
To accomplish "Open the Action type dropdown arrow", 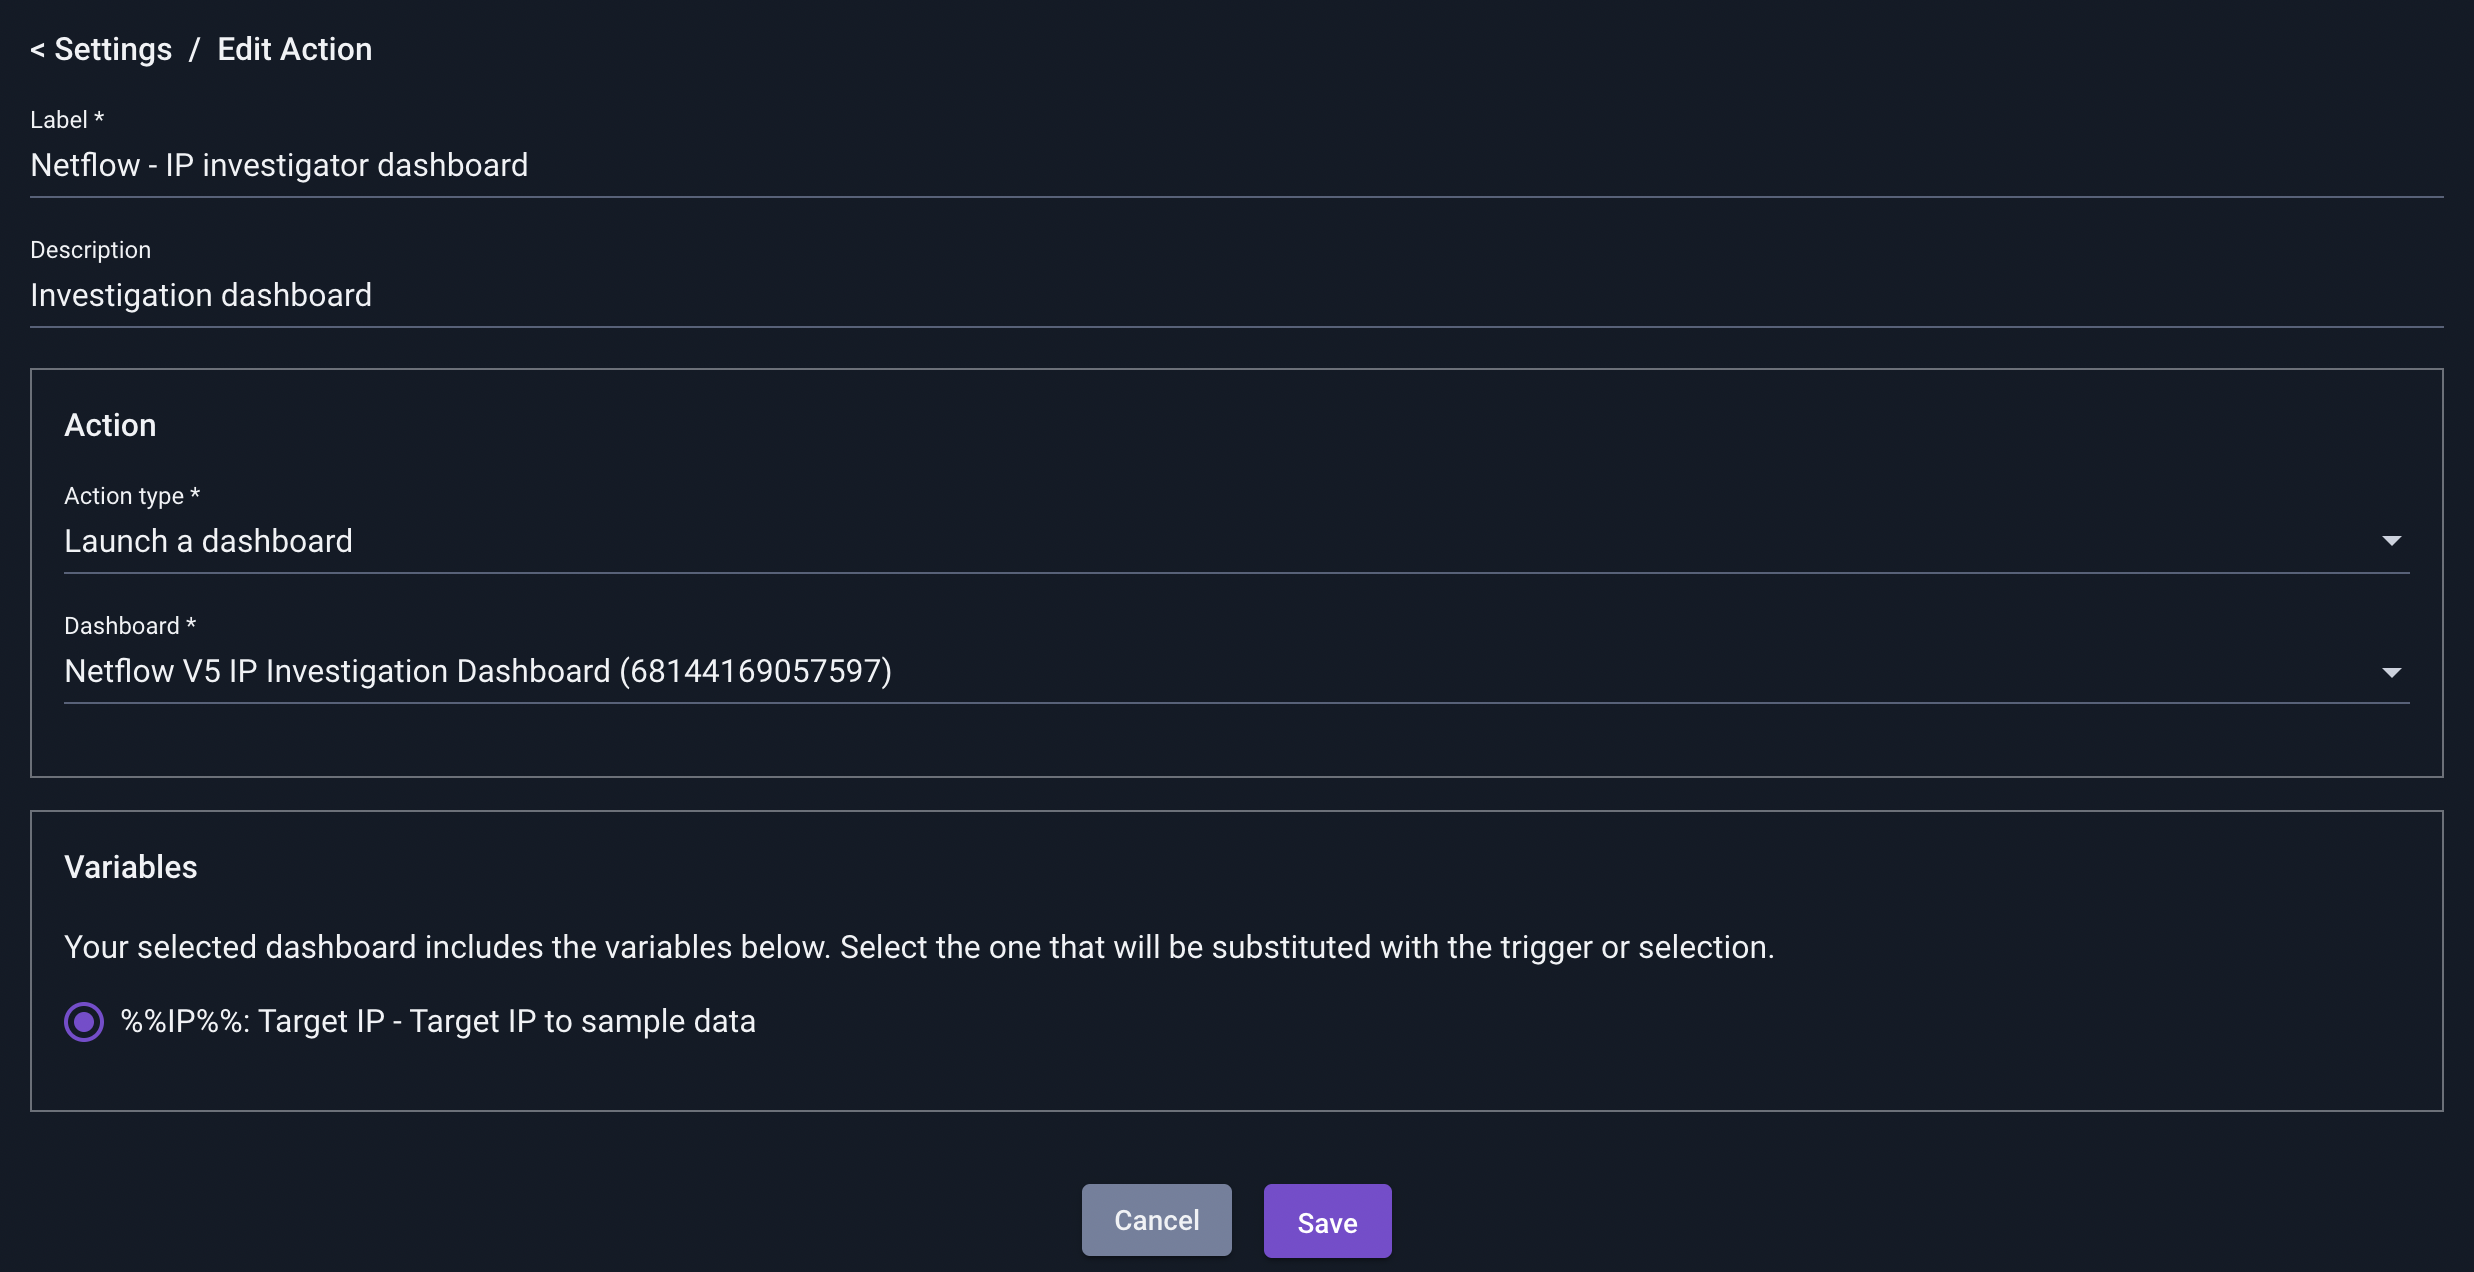I will click(2391, 541).
